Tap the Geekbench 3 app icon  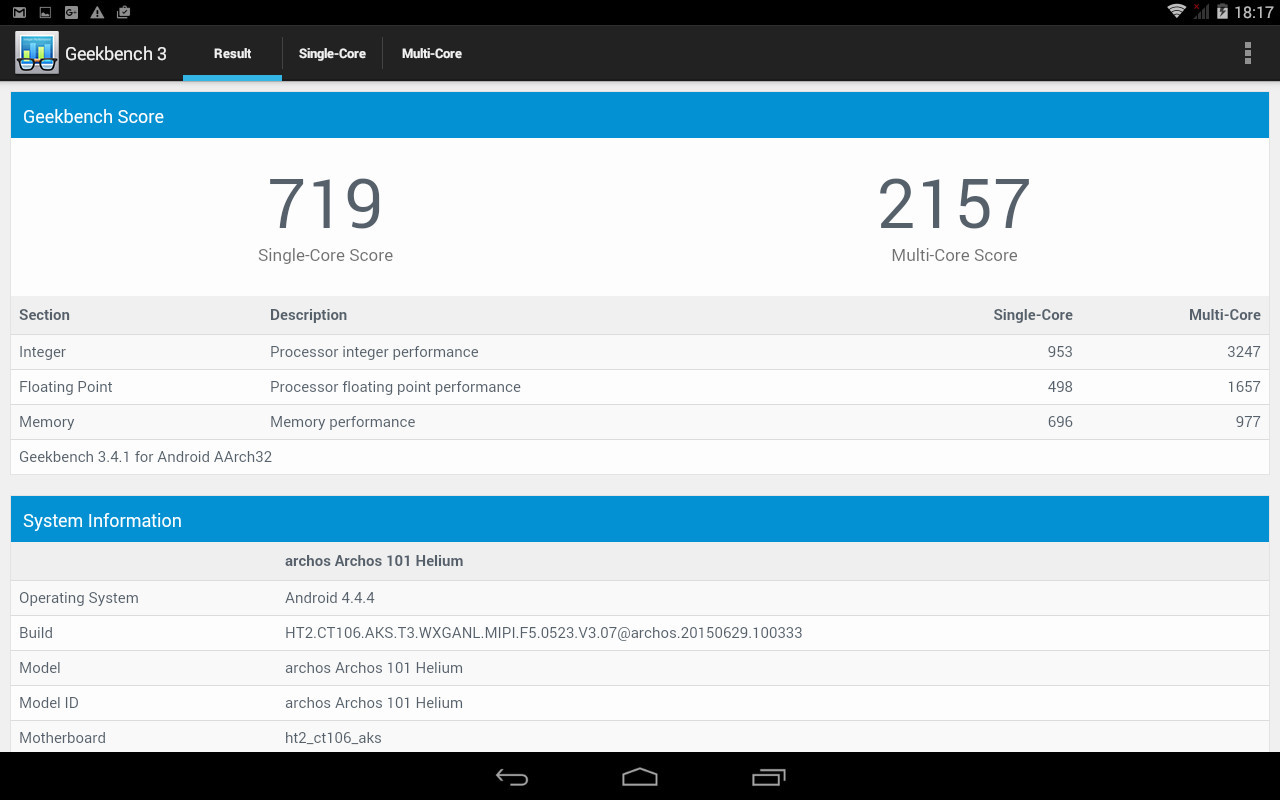[x=37, y=53]
